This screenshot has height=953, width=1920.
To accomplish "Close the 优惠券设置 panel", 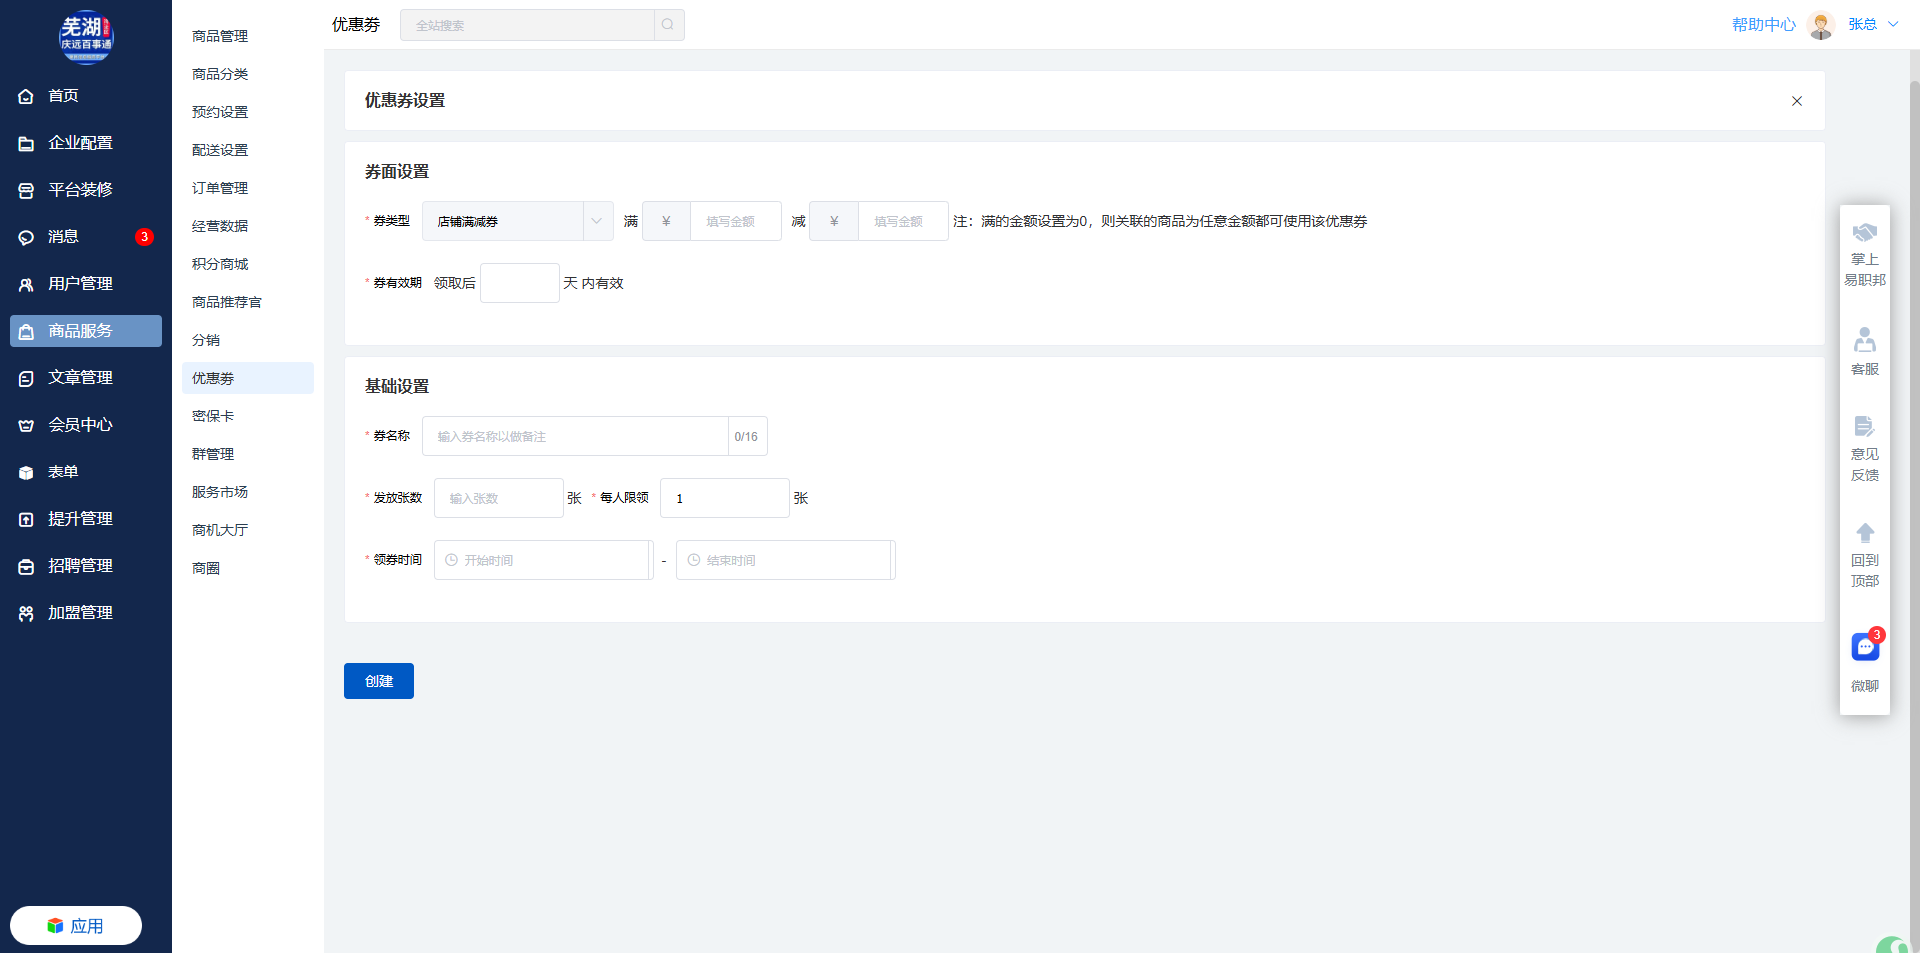I will pyautogui.click(x=1796, y=101).
